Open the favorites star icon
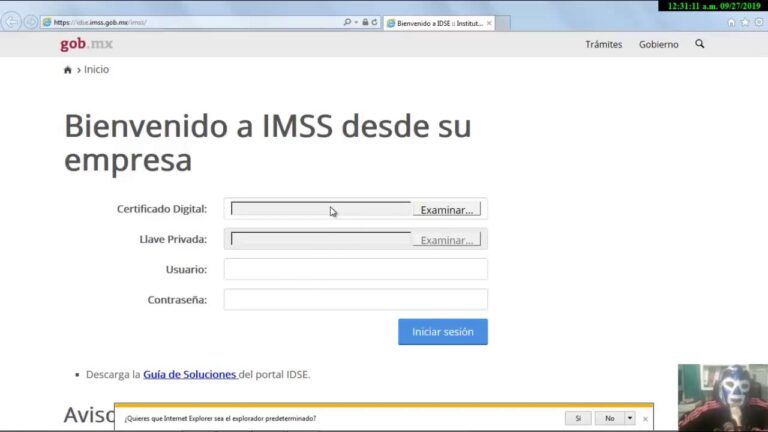This screenshot has width=768, height=432. click(745, 22)
